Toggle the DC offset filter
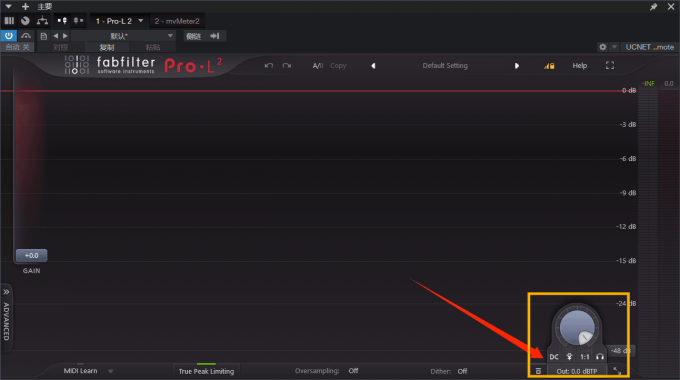Screen dimensions: 680x380 pos(554,357)
